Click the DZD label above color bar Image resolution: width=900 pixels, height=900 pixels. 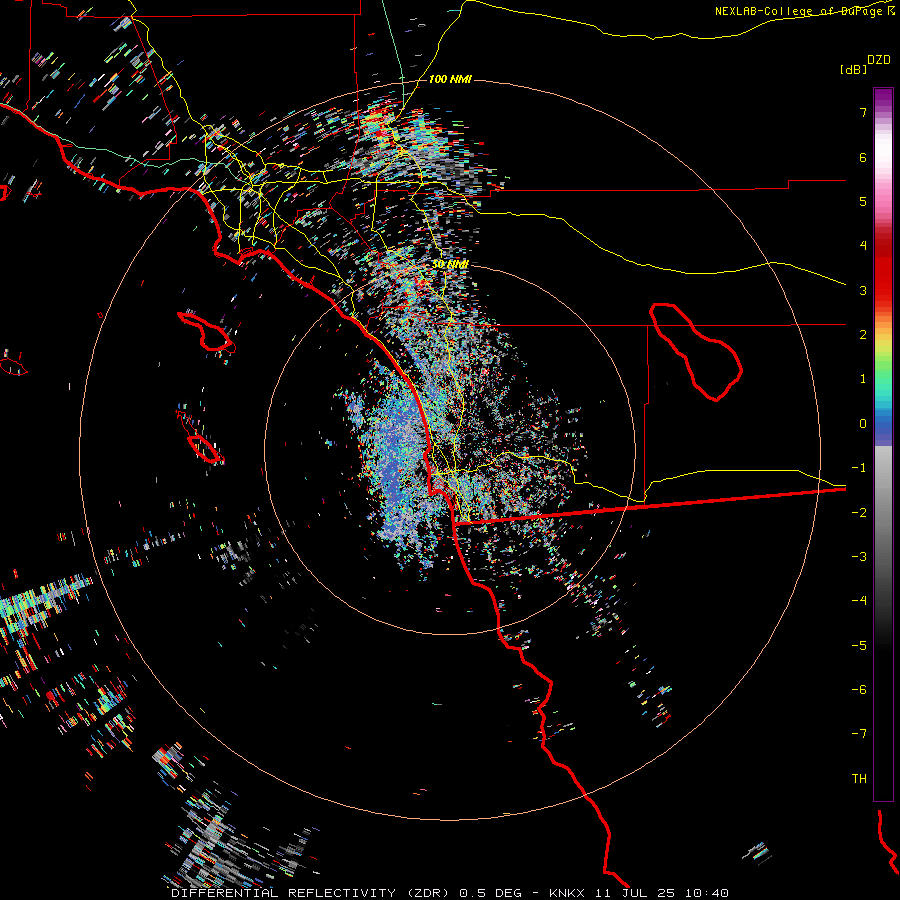pyautogui.click(x=879, y=60)
